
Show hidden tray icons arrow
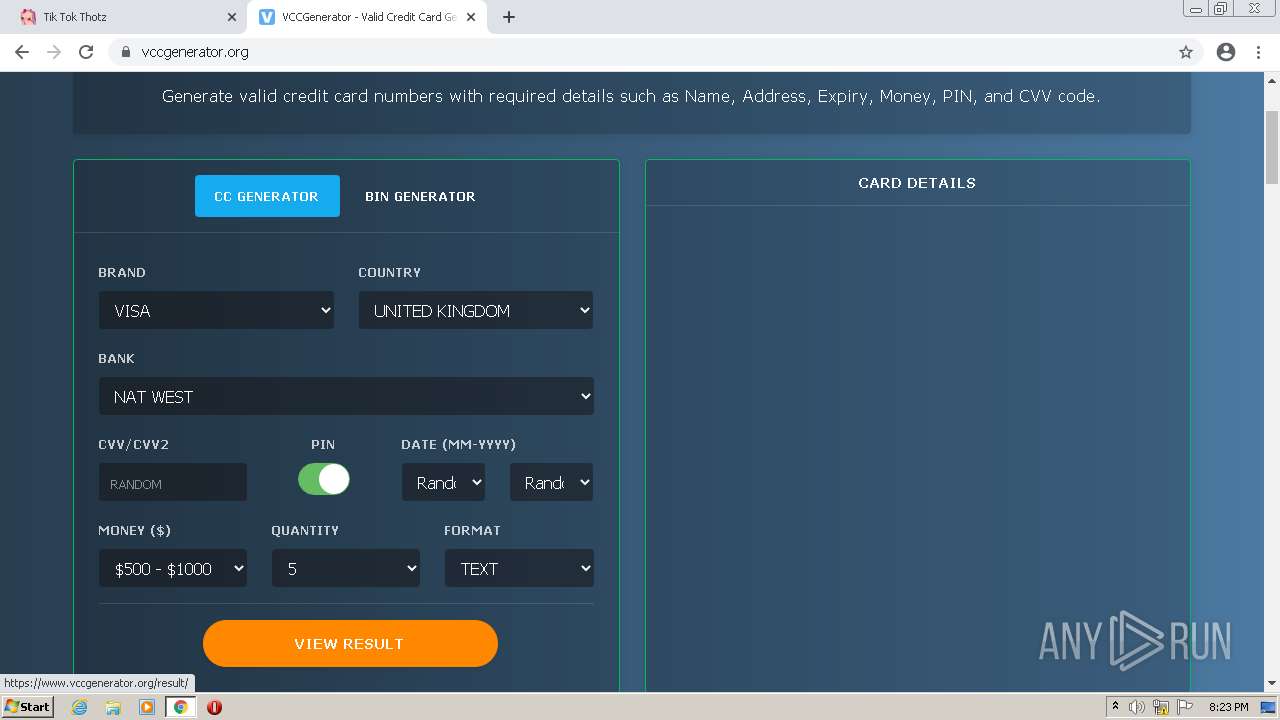coord(1115,707)
